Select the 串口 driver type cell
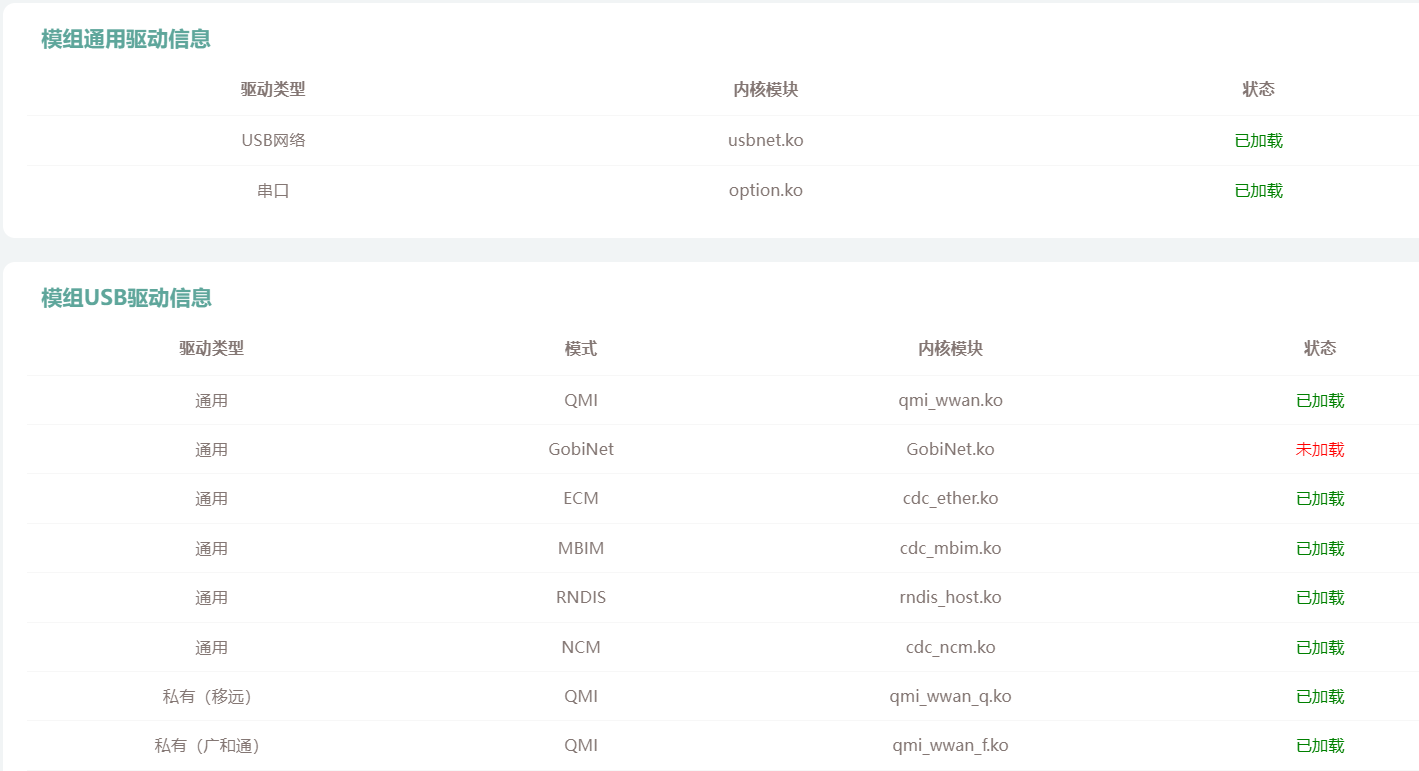 pos(273,190)
